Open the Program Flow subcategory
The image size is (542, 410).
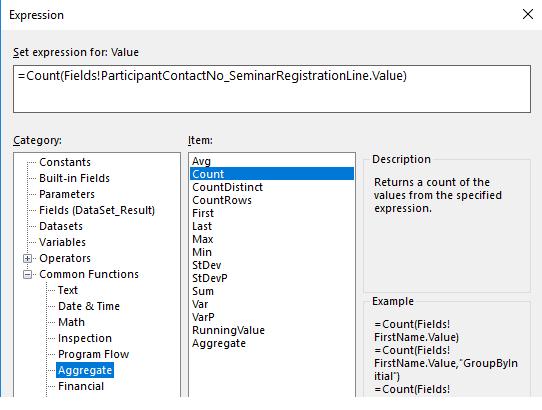(93, 354)
